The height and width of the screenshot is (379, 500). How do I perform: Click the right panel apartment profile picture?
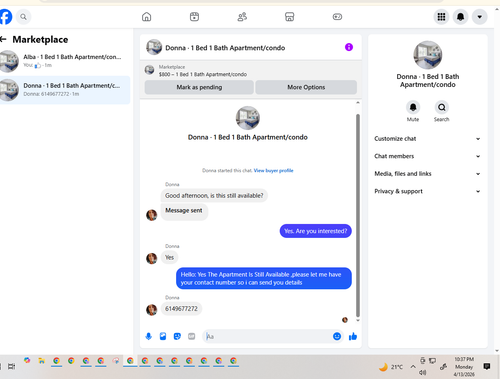coord(428,55)
